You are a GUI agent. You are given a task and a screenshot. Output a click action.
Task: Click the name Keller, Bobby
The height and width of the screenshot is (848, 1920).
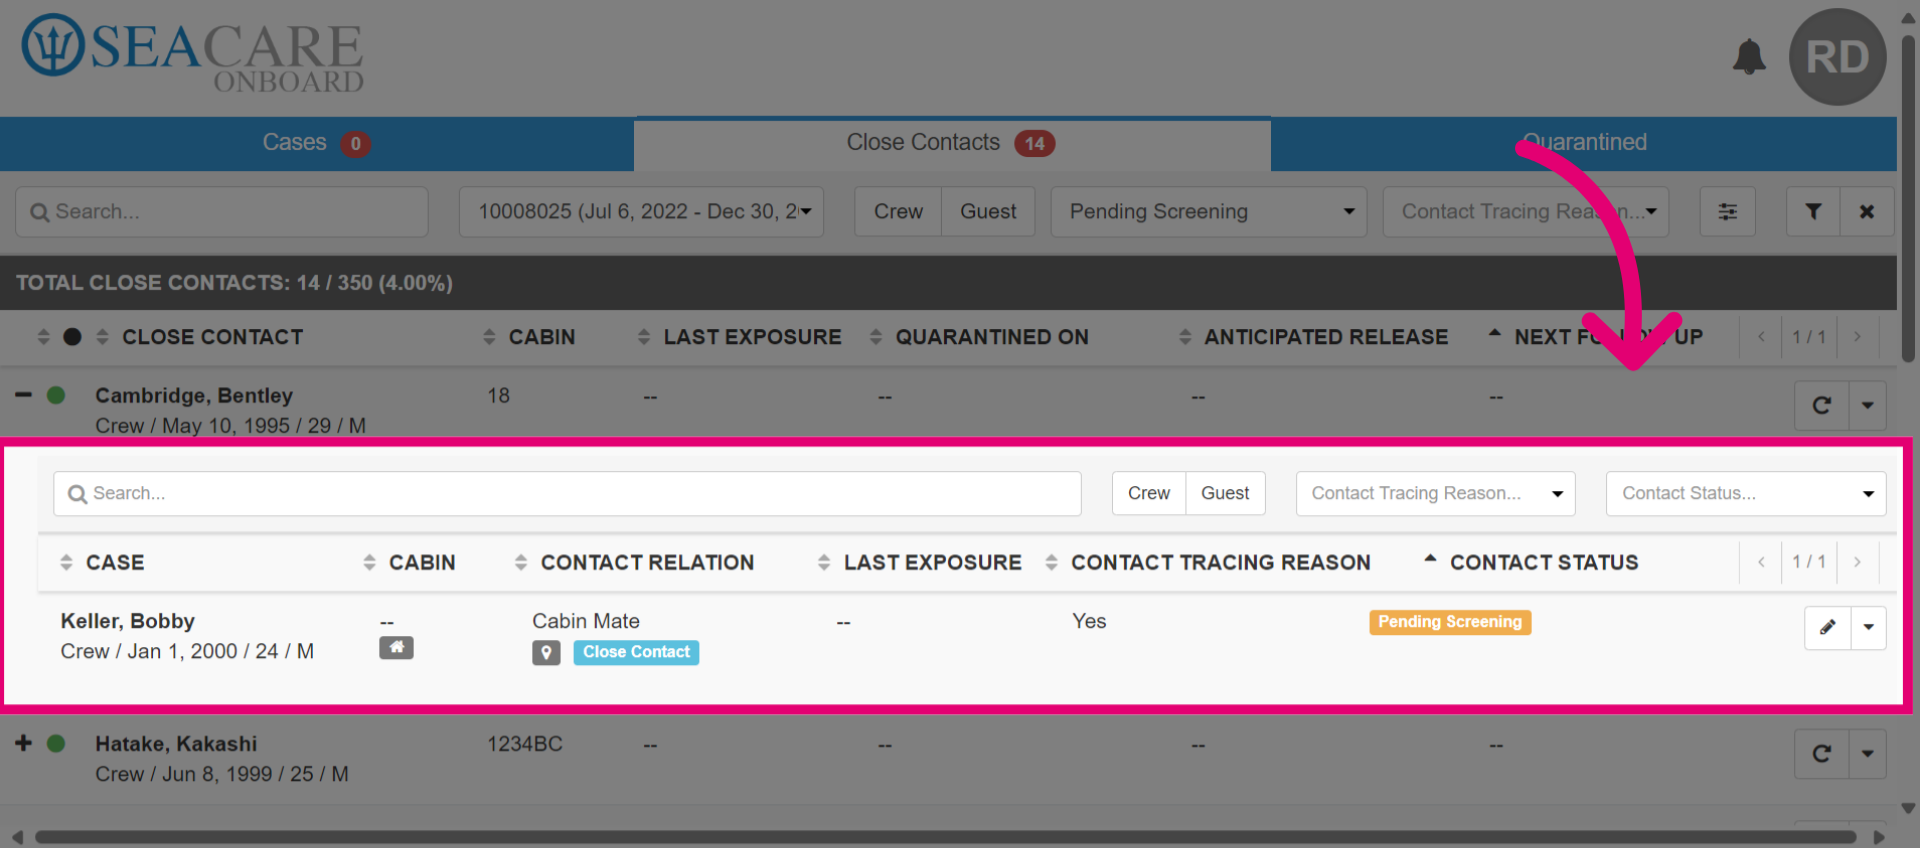tap(128, 621)
